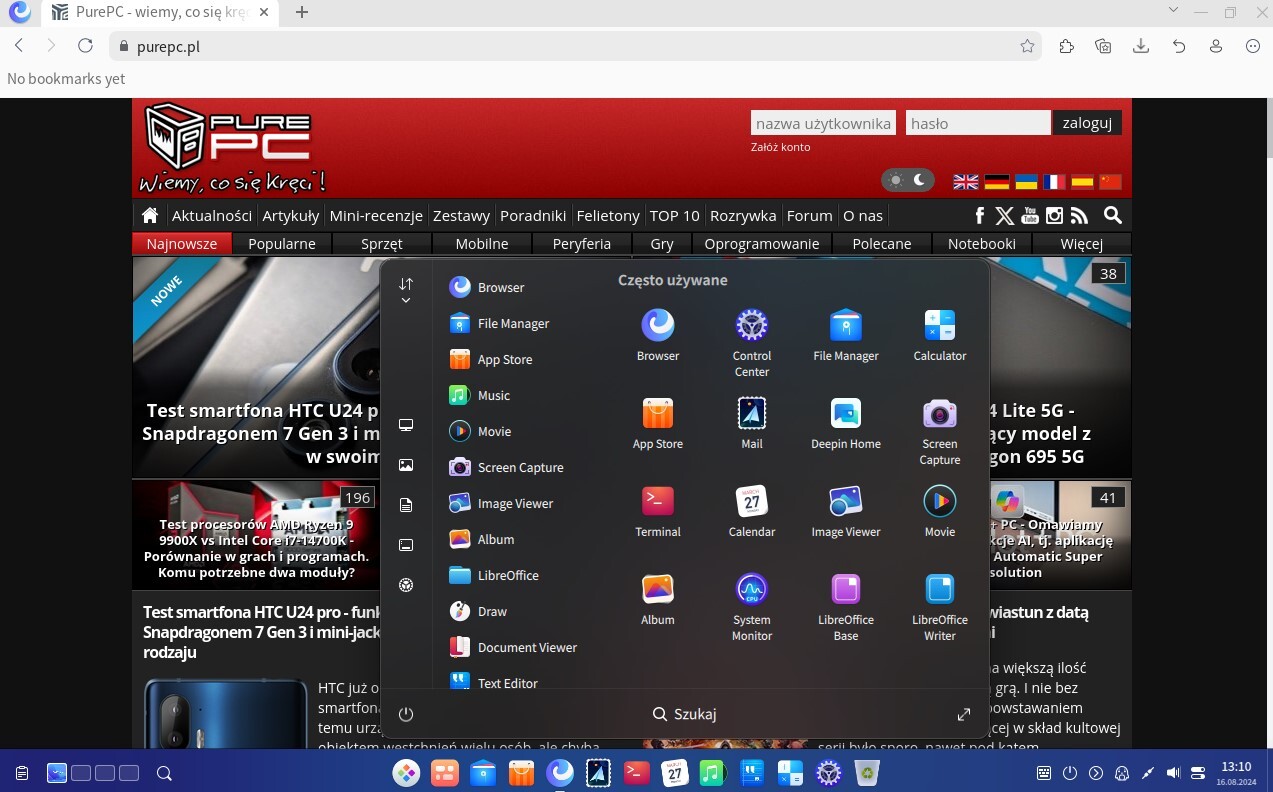Open the Screen Capture app icon
The image size is (1273, 792).
939,414
